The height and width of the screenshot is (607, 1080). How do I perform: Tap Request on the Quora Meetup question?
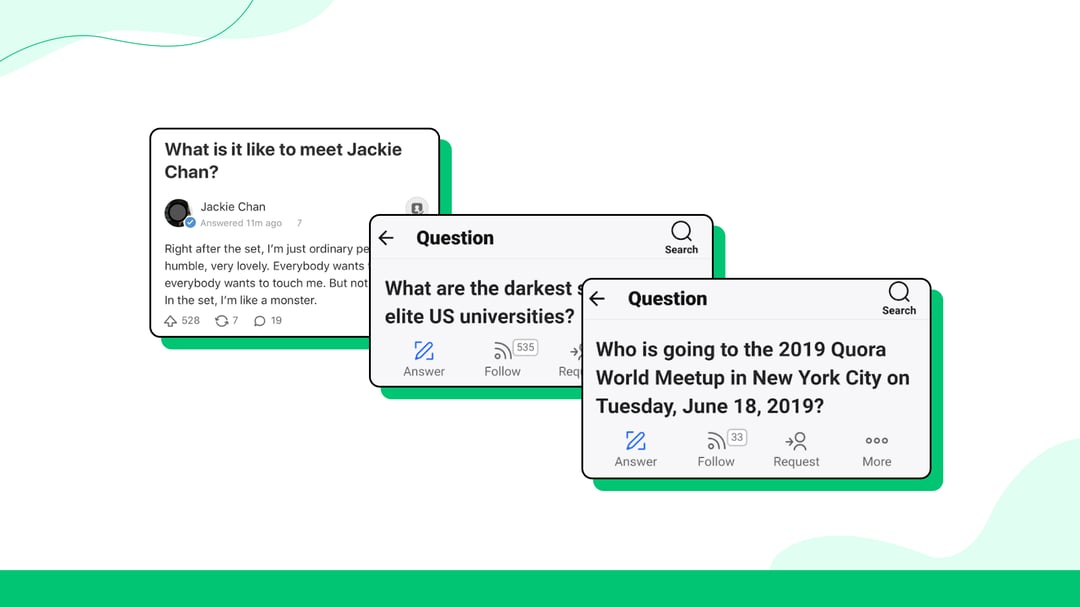click(796, 449)
